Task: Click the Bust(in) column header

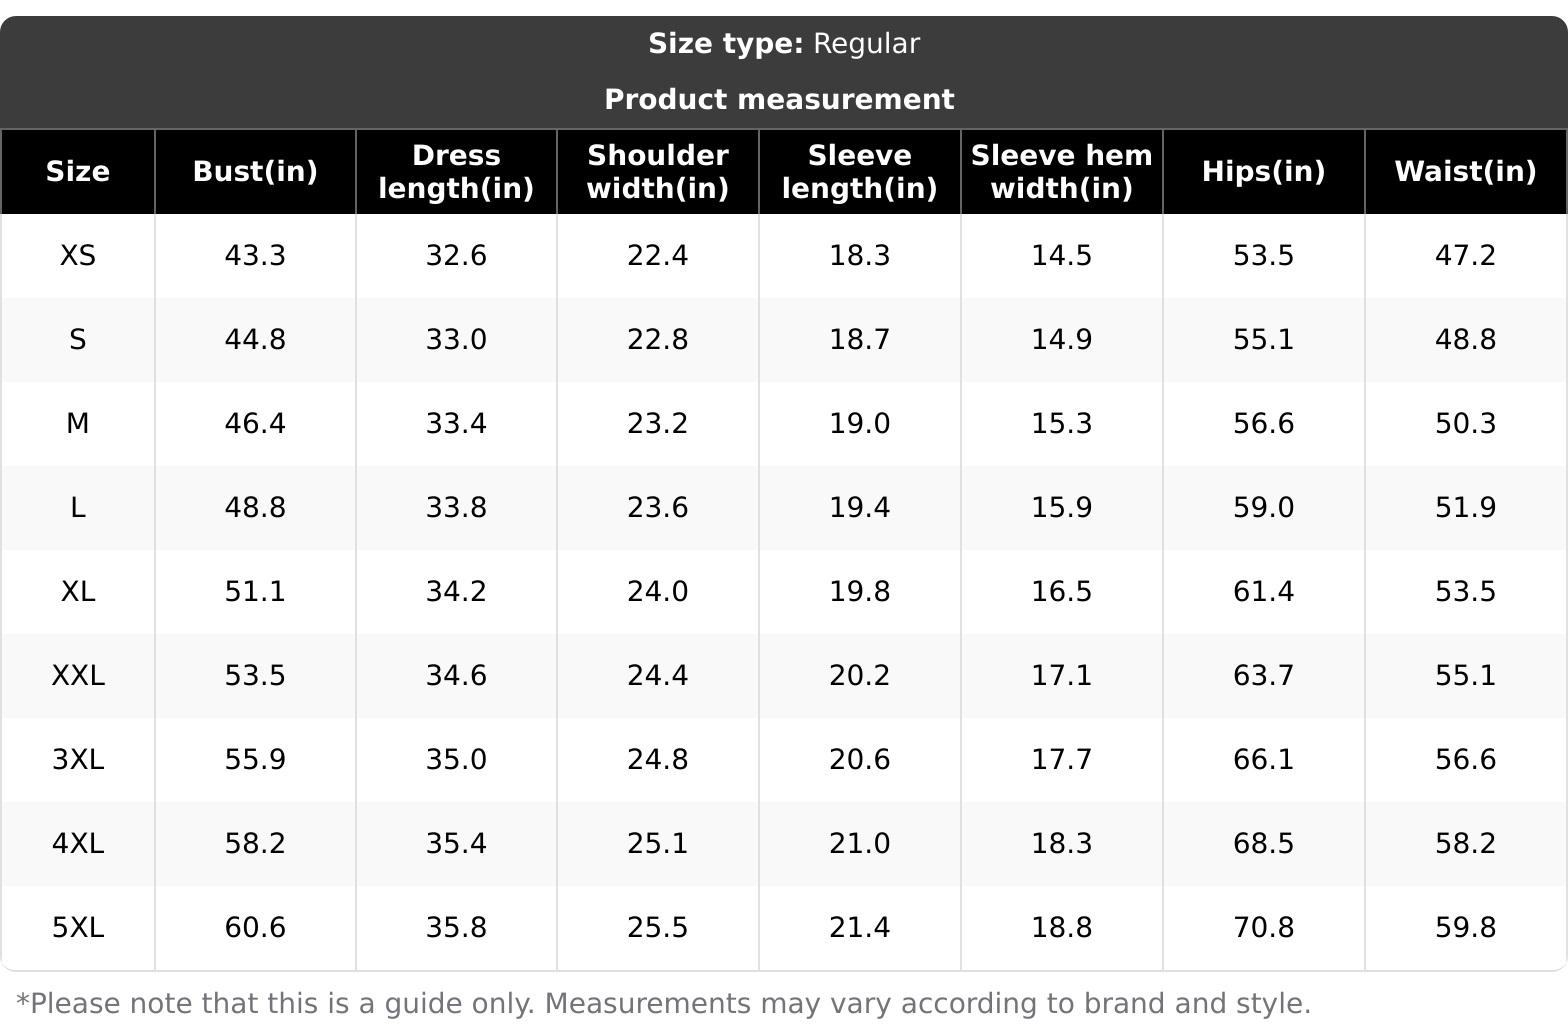Action: 255,172
